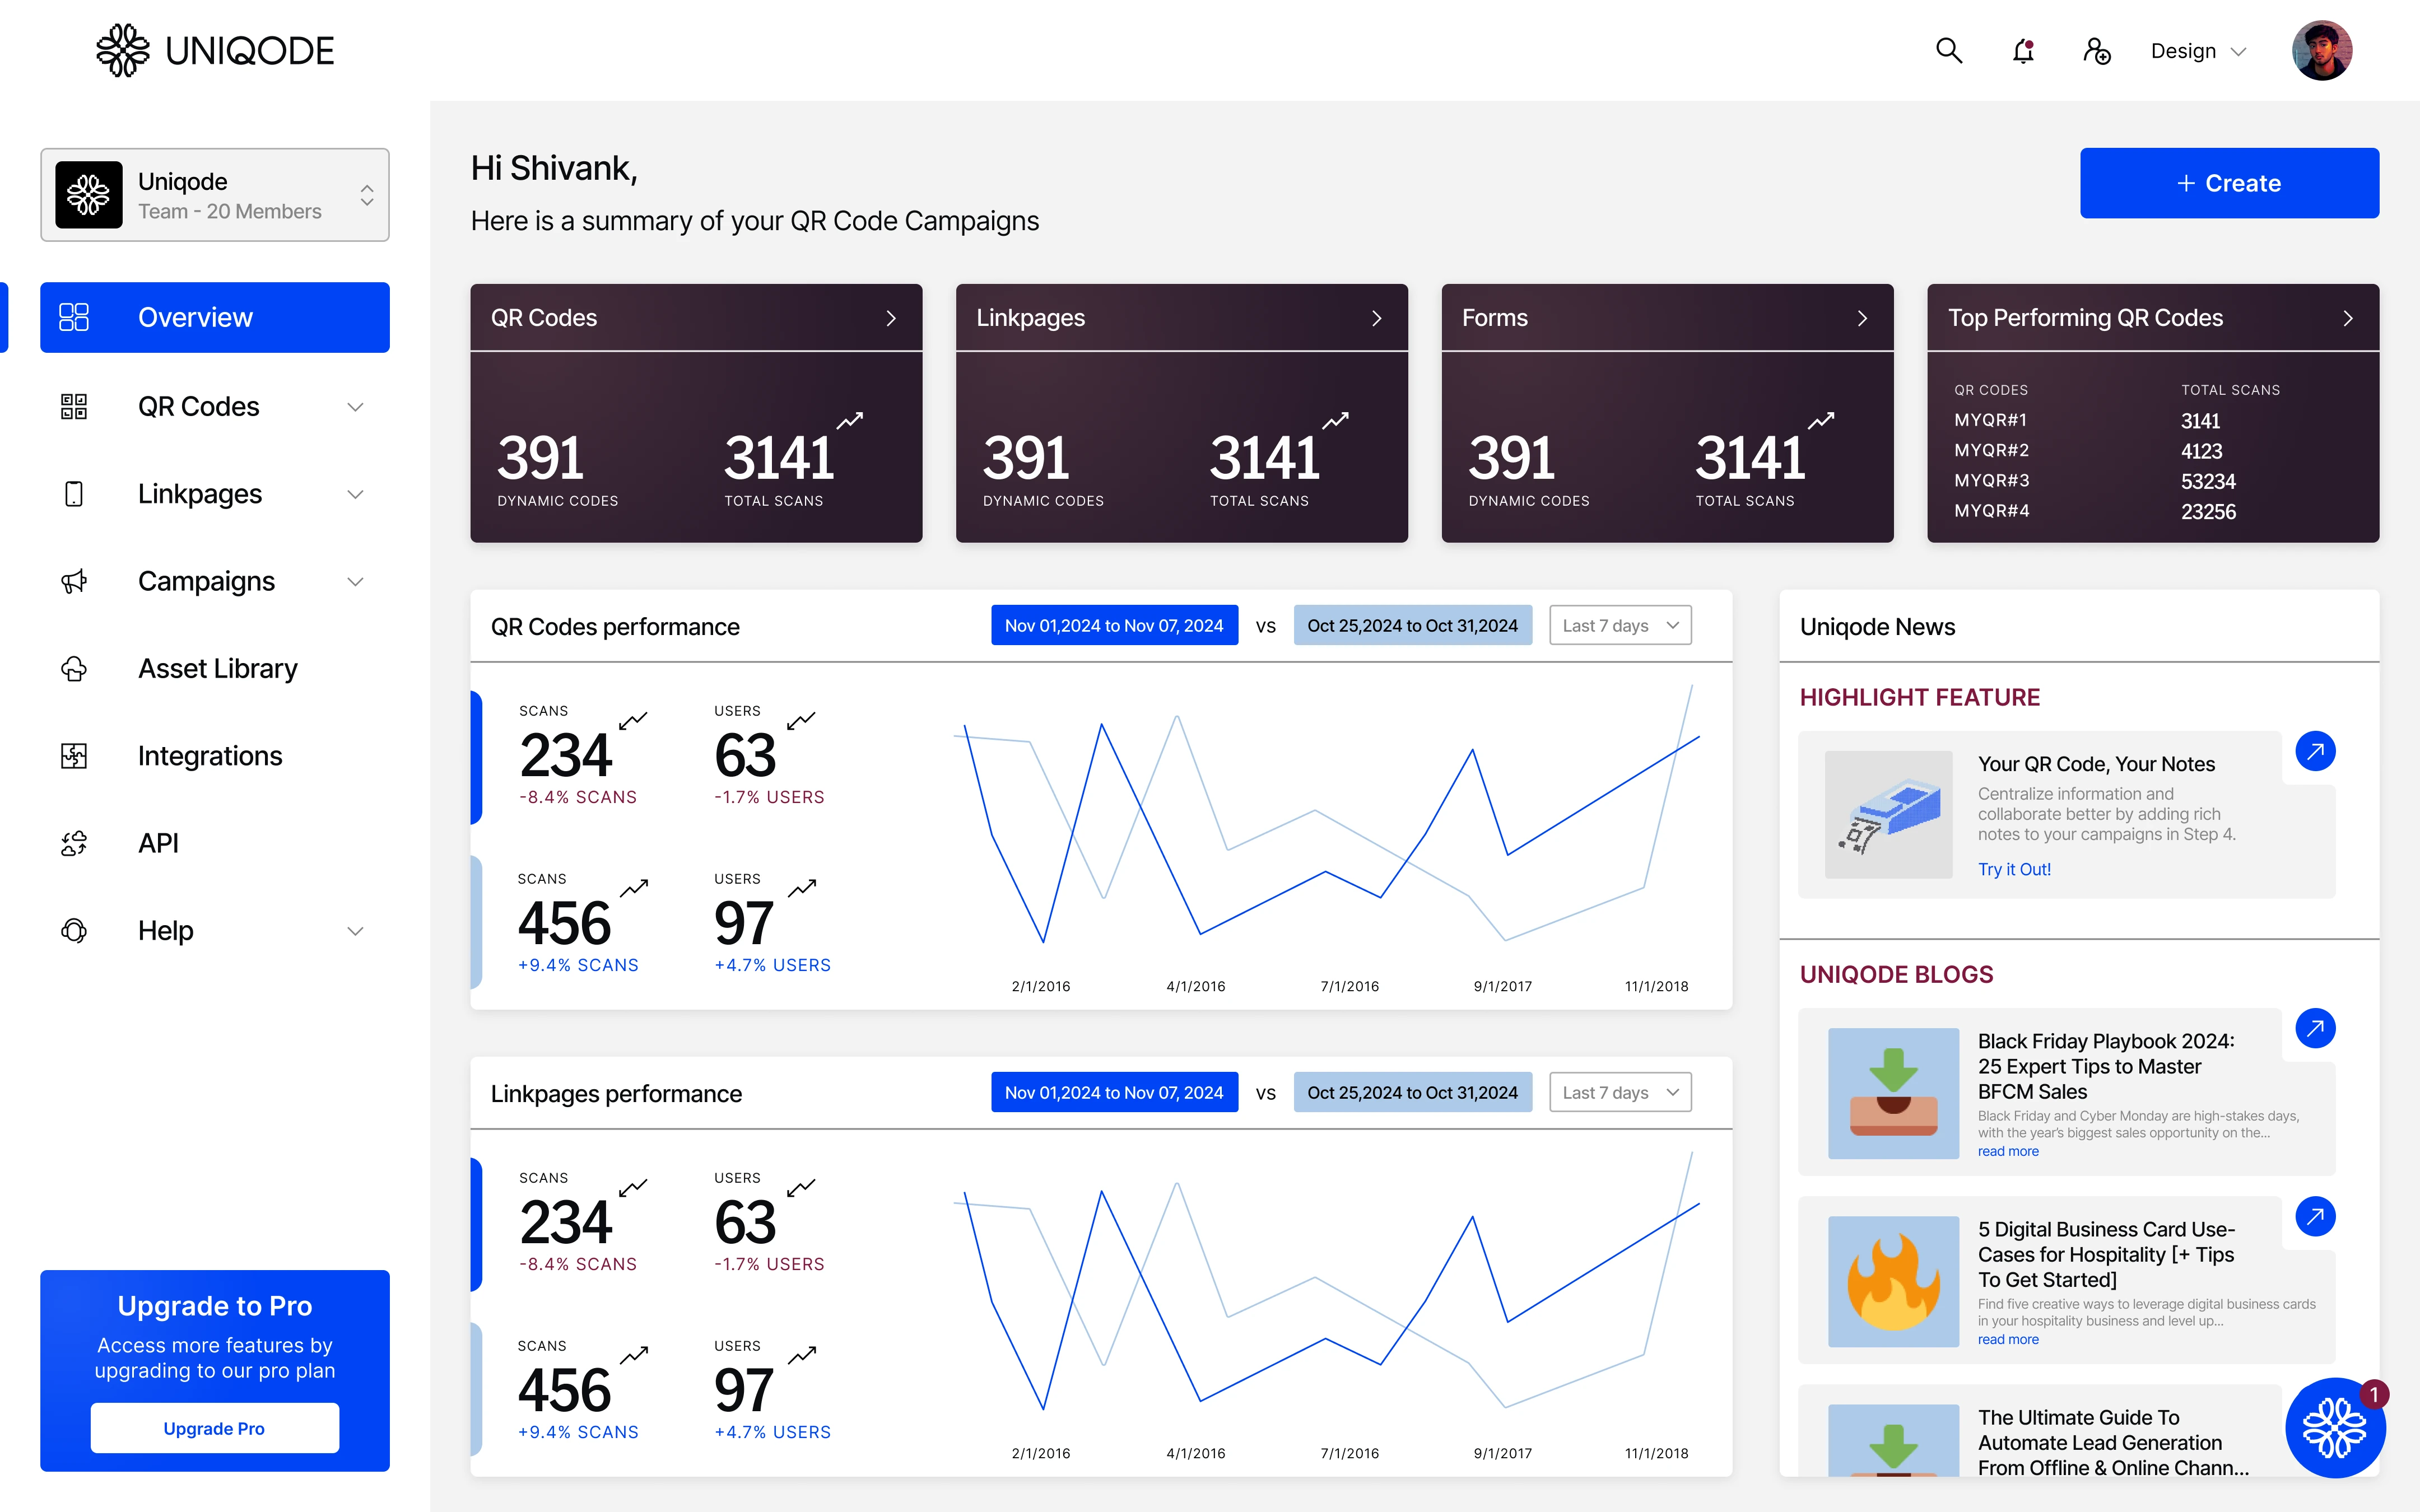Screen dimensions: 2420x1512
Task: Click the API sidebar icon
Action: coord(74,843)
